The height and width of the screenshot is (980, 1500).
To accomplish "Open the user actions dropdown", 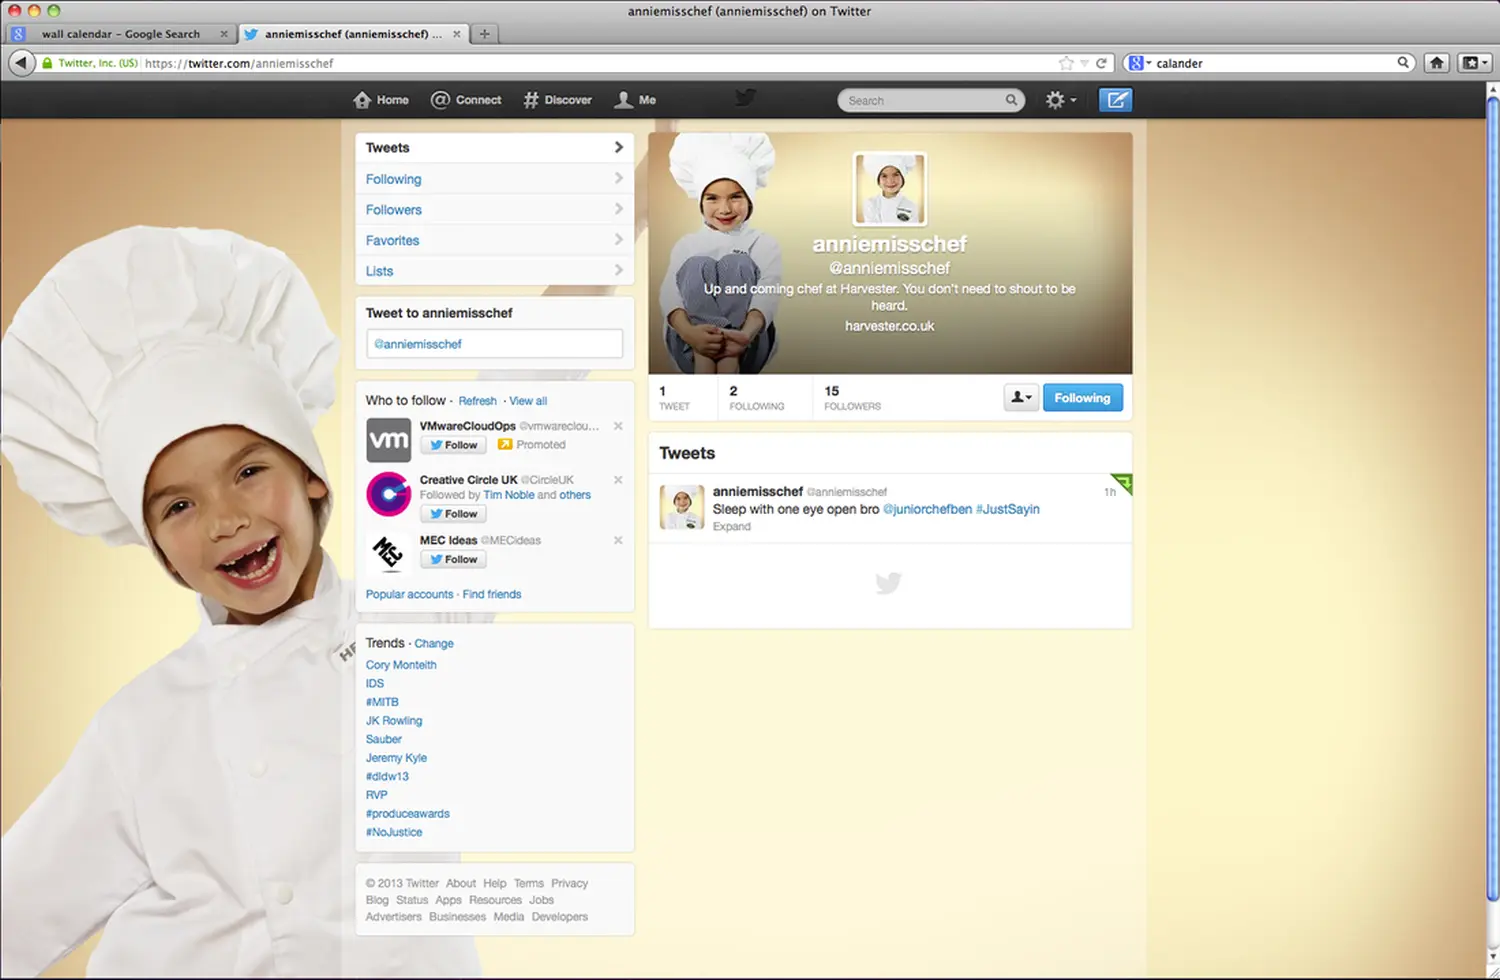I will coord(1021,398).
